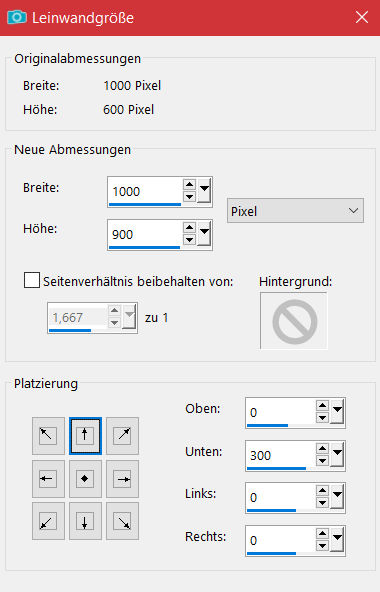Select center placement button
Screen dimensions: 380x592
click(85, 479)
